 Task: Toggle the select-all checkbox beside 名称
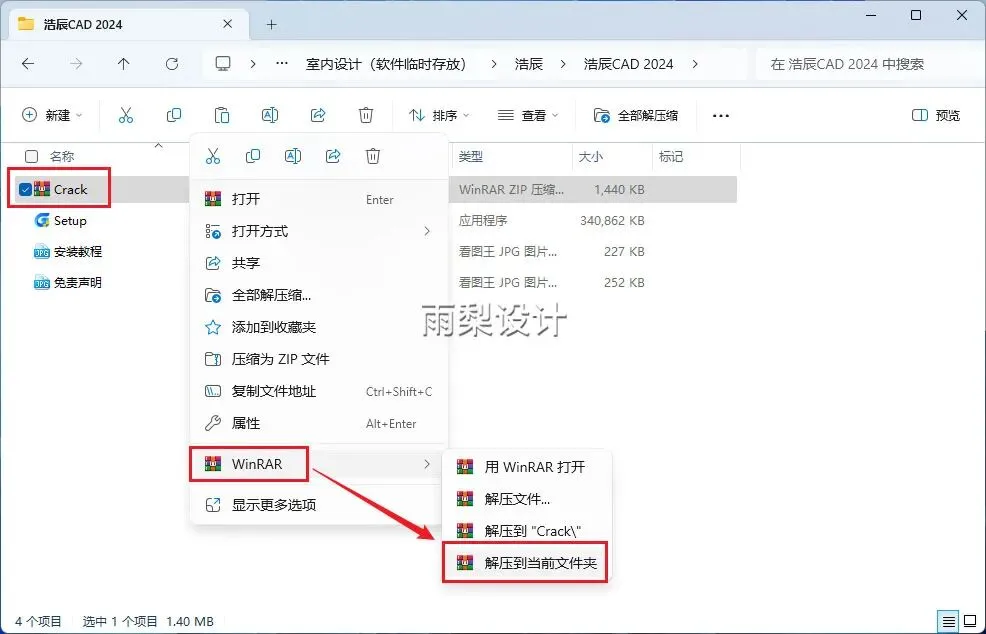pyautogui.click(x=31, y=157)
